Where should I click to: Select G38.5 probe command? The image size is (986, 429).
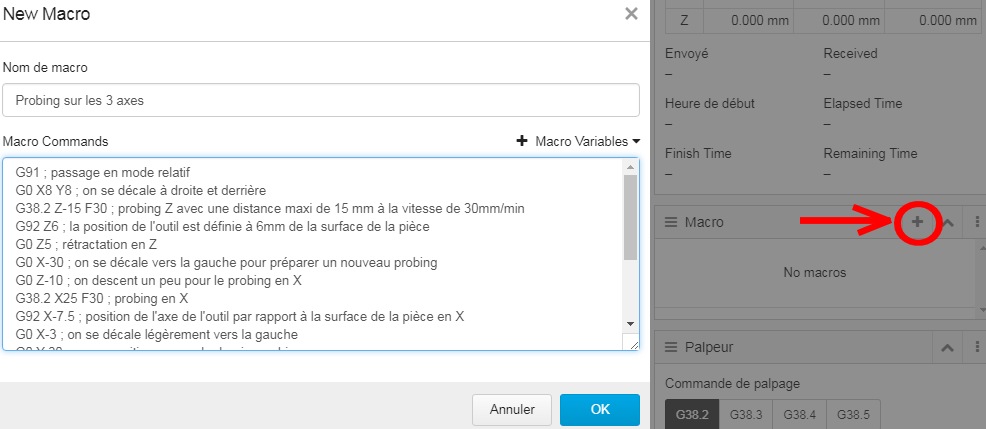pos(853,415)
